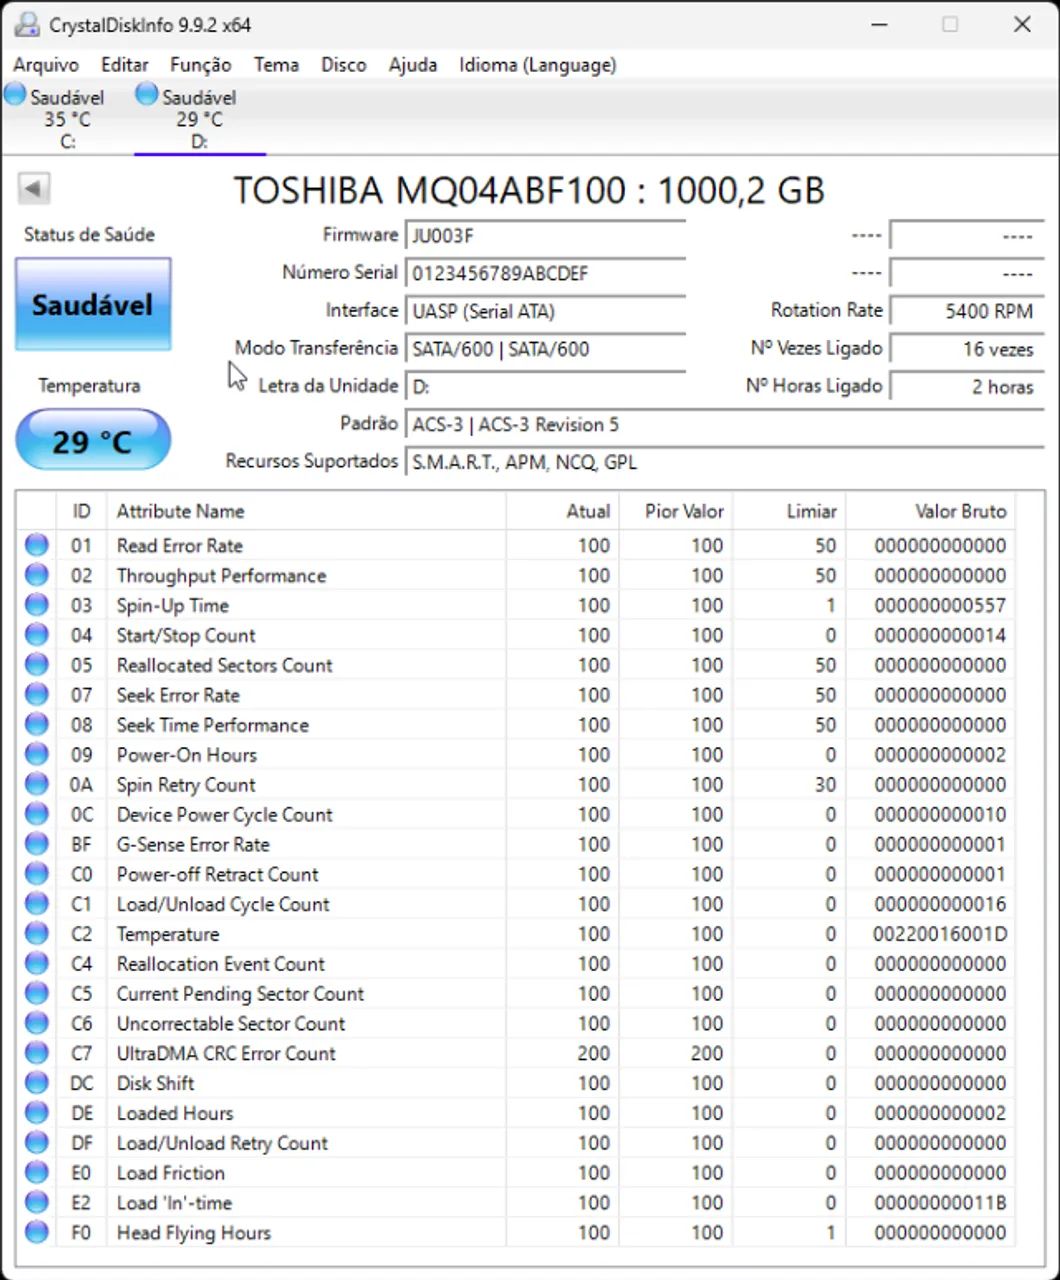Click the Limiar value 30 for Spin Retry Count
1060x1280 pixels.
[825, 784]
